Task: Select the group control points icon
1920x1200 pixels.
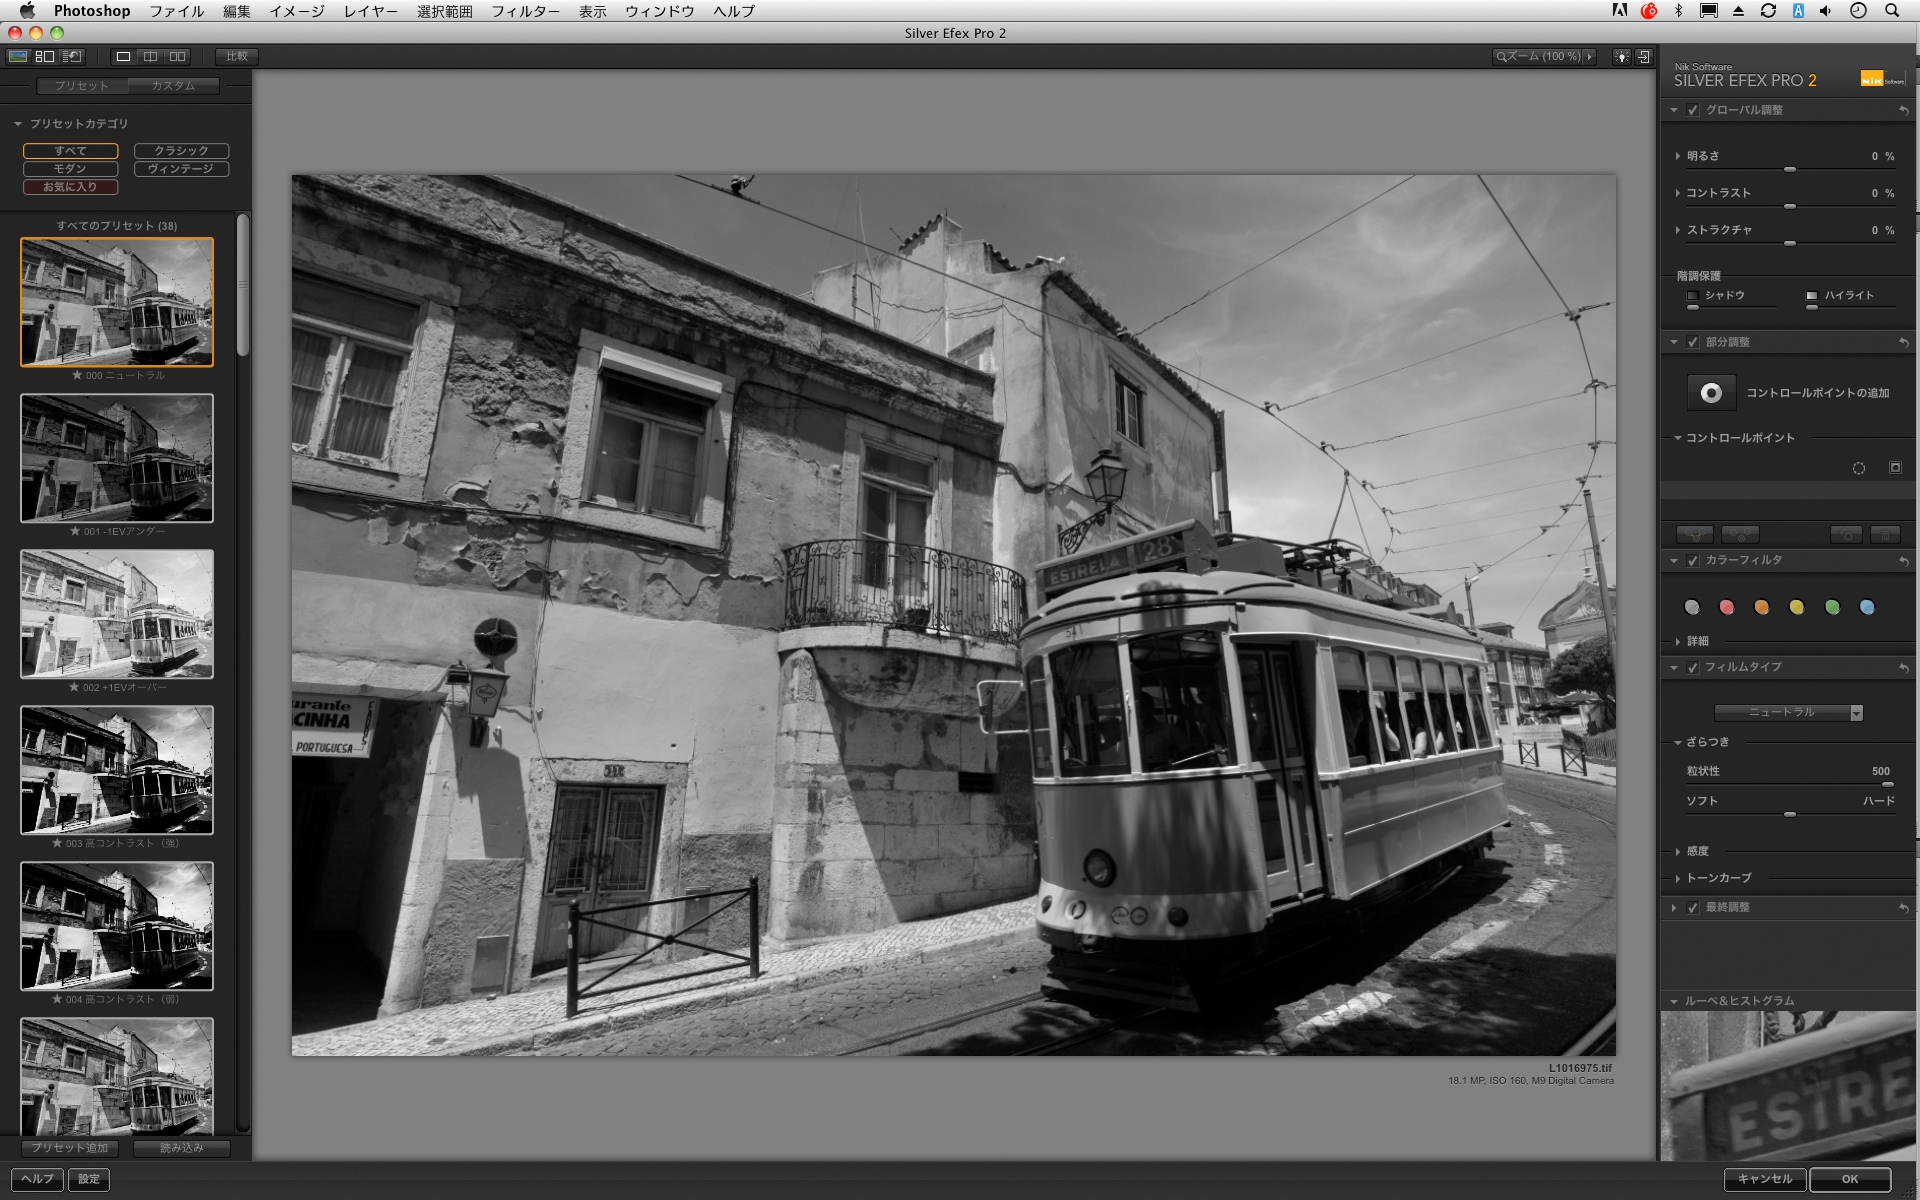Action: (1695, 535)
